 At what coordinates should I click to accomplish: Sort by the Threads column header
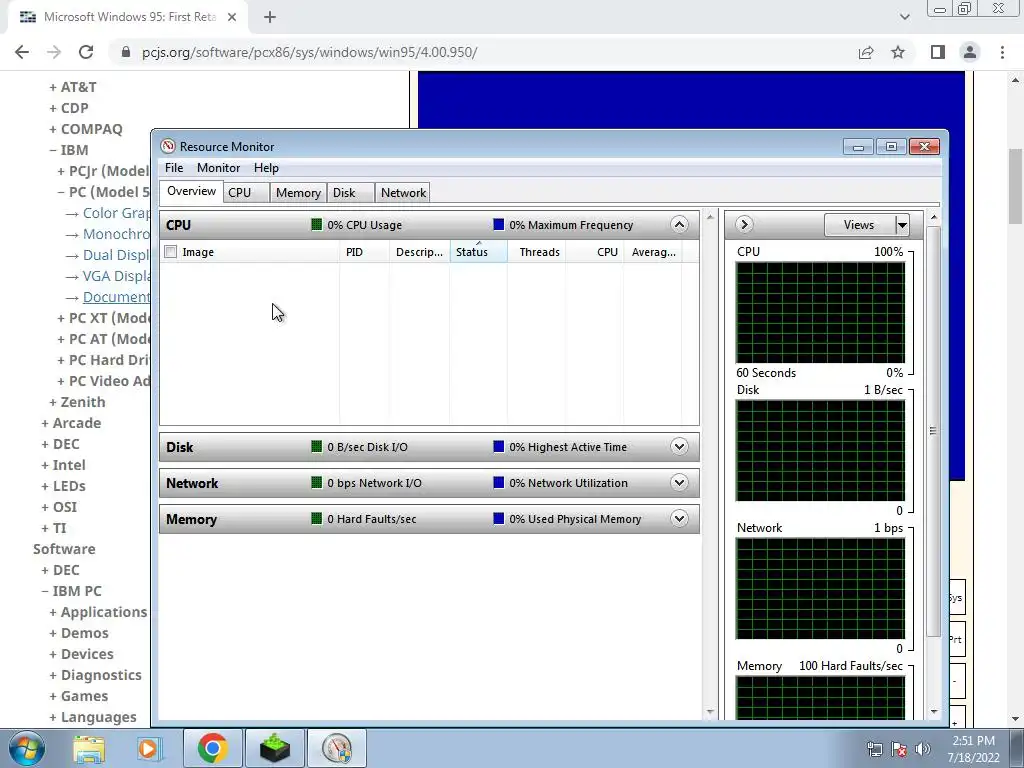[x=537, y=252]
